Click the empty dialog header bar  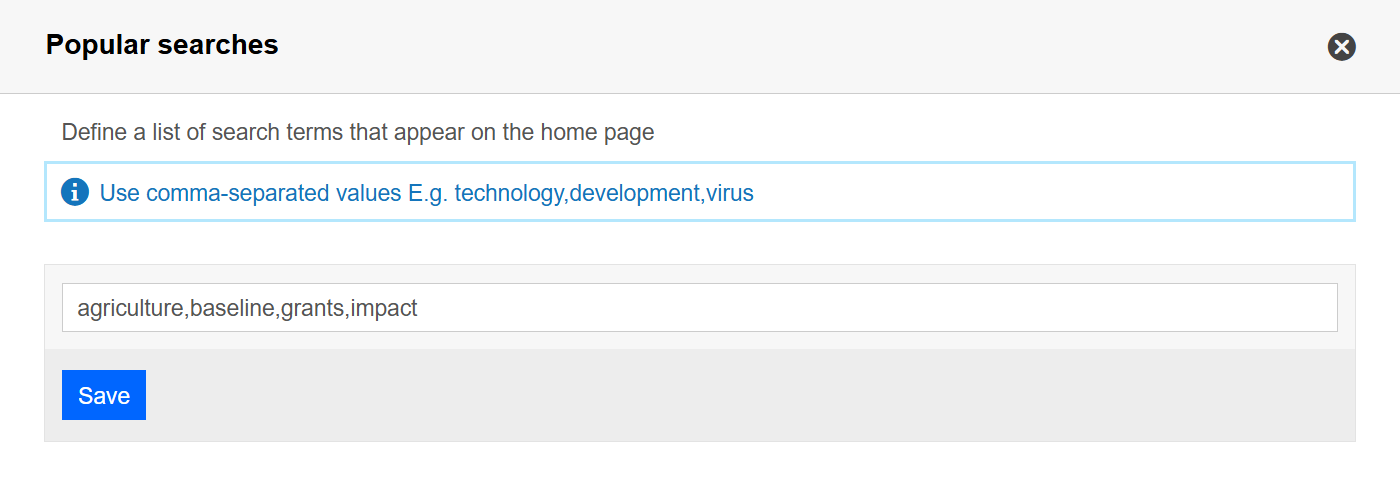800,46
